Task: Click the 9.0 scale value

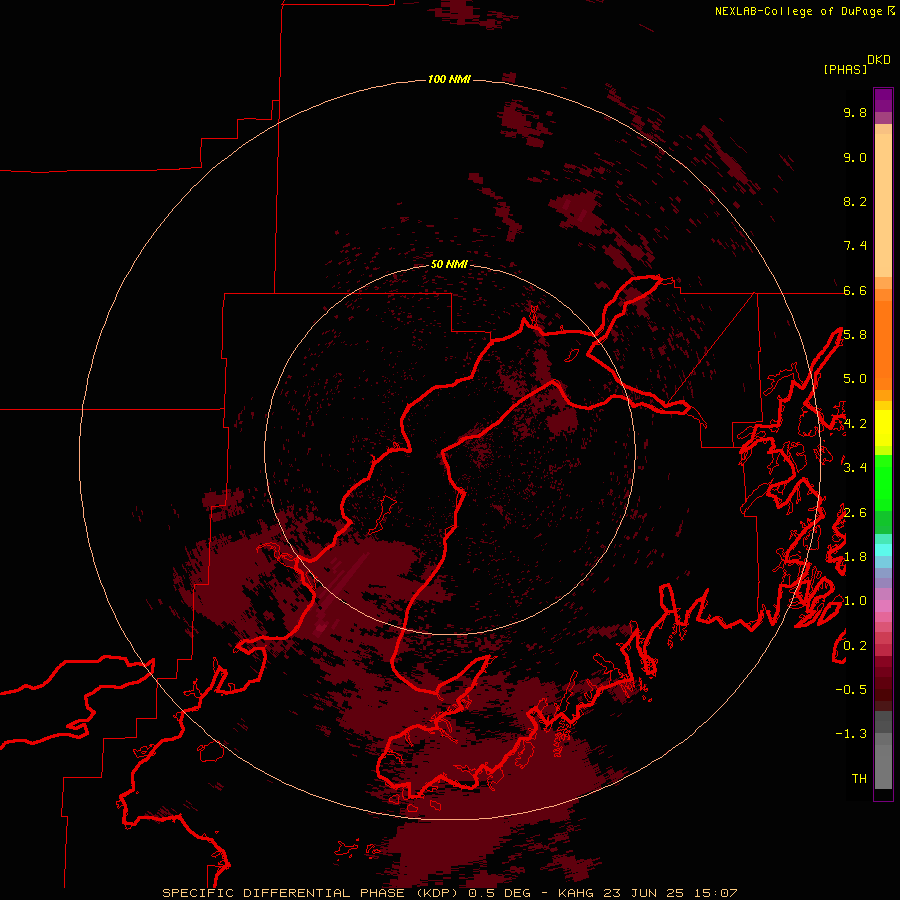Action: tap(855, 158)
